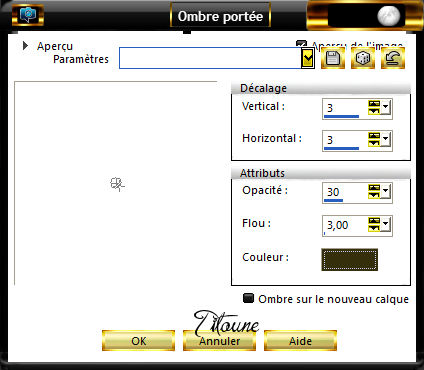Click the navigate preview icon in preview pane
This screenshot has width=424, height=370.
click(117, 184)
